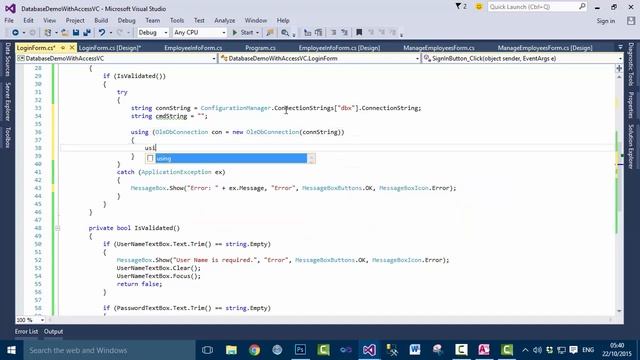This screenshot has width=640, height=360.
Task: Click the editor split window handle
Action: click(x=619, y=68)
